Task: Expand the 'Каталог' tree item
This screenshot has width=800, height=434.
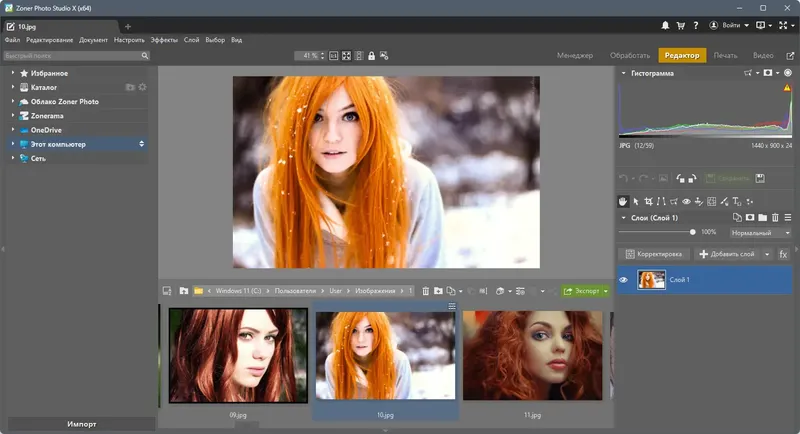Action: pos(13,88)
